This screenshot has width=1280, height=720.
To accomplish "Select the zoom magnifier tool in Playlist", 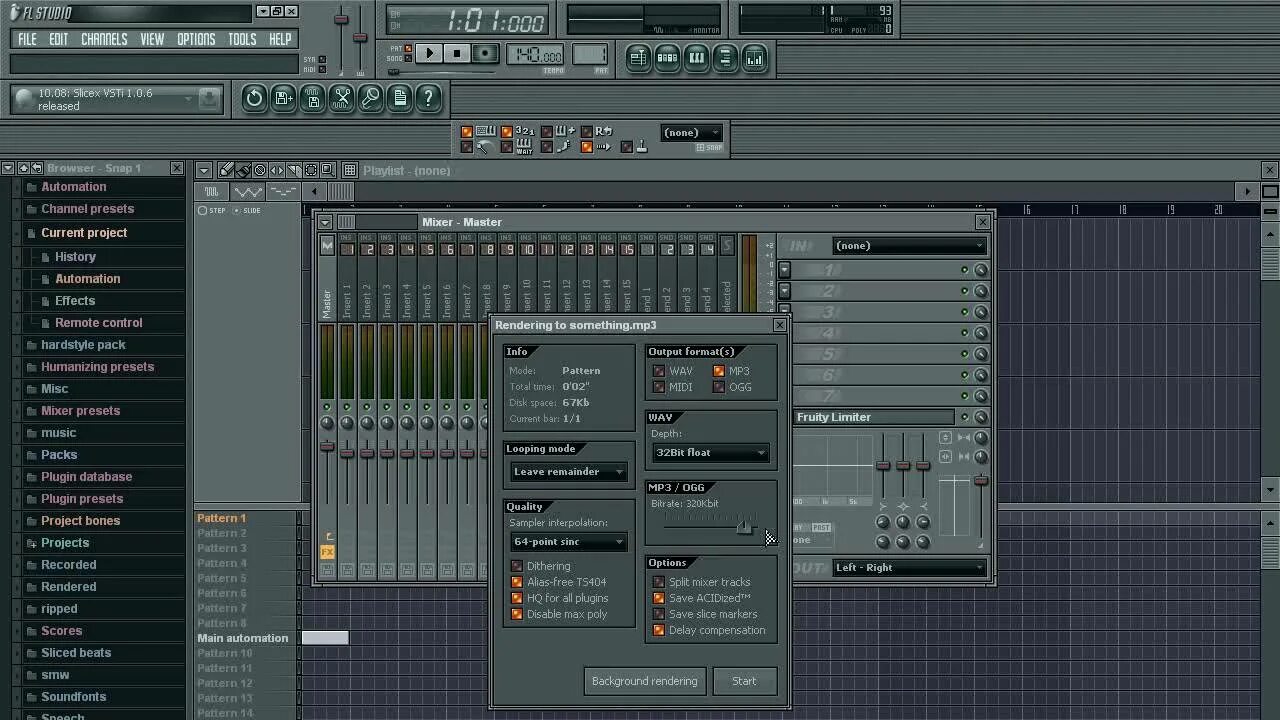I will tap(327, 170).
